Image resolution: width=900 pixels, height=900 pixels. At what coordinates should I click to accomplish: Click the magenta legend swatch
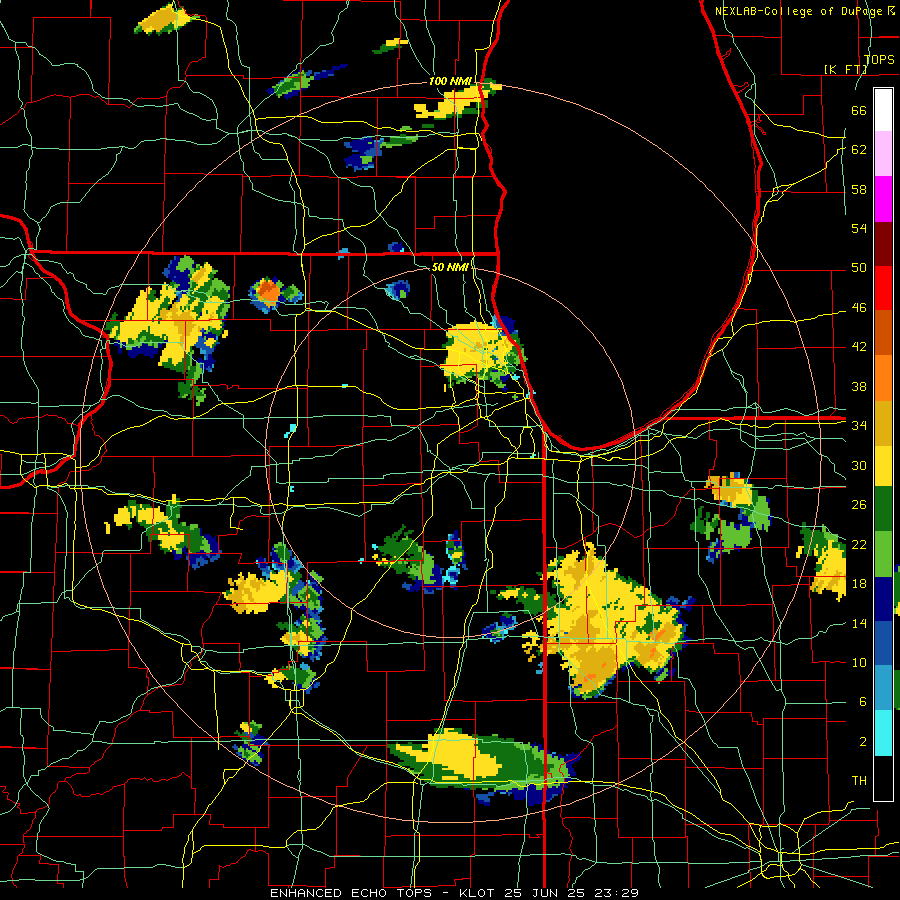coord(883,199)
